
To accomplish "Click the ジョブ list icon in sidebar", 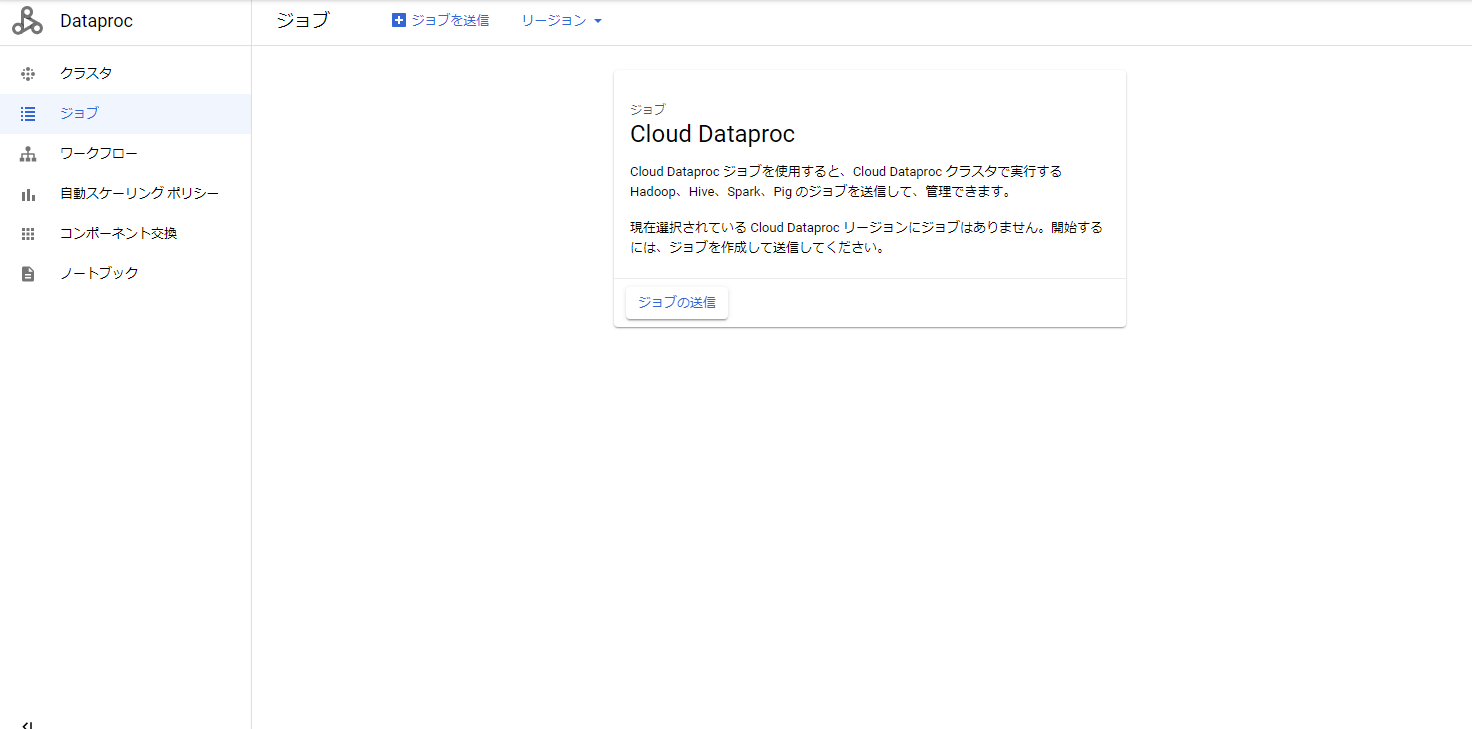I will 28,113.
